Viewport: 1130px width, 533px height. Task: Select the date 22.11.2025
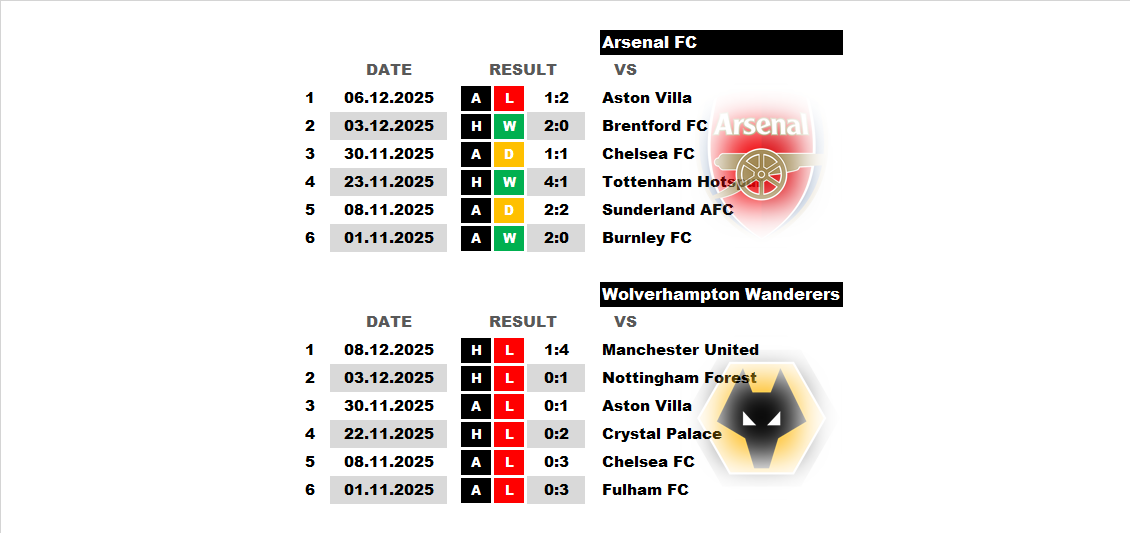point(389,434)
